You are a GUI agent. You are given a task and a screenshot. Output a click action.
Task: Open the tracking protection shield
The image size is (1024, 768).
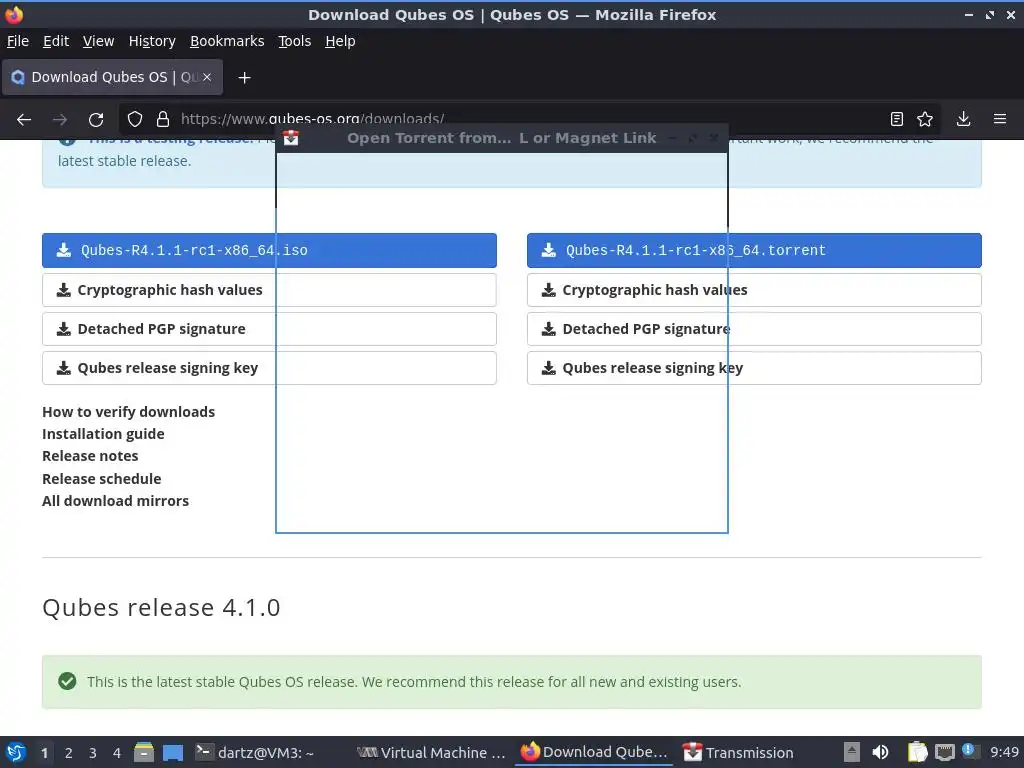(x=135, y=119)
